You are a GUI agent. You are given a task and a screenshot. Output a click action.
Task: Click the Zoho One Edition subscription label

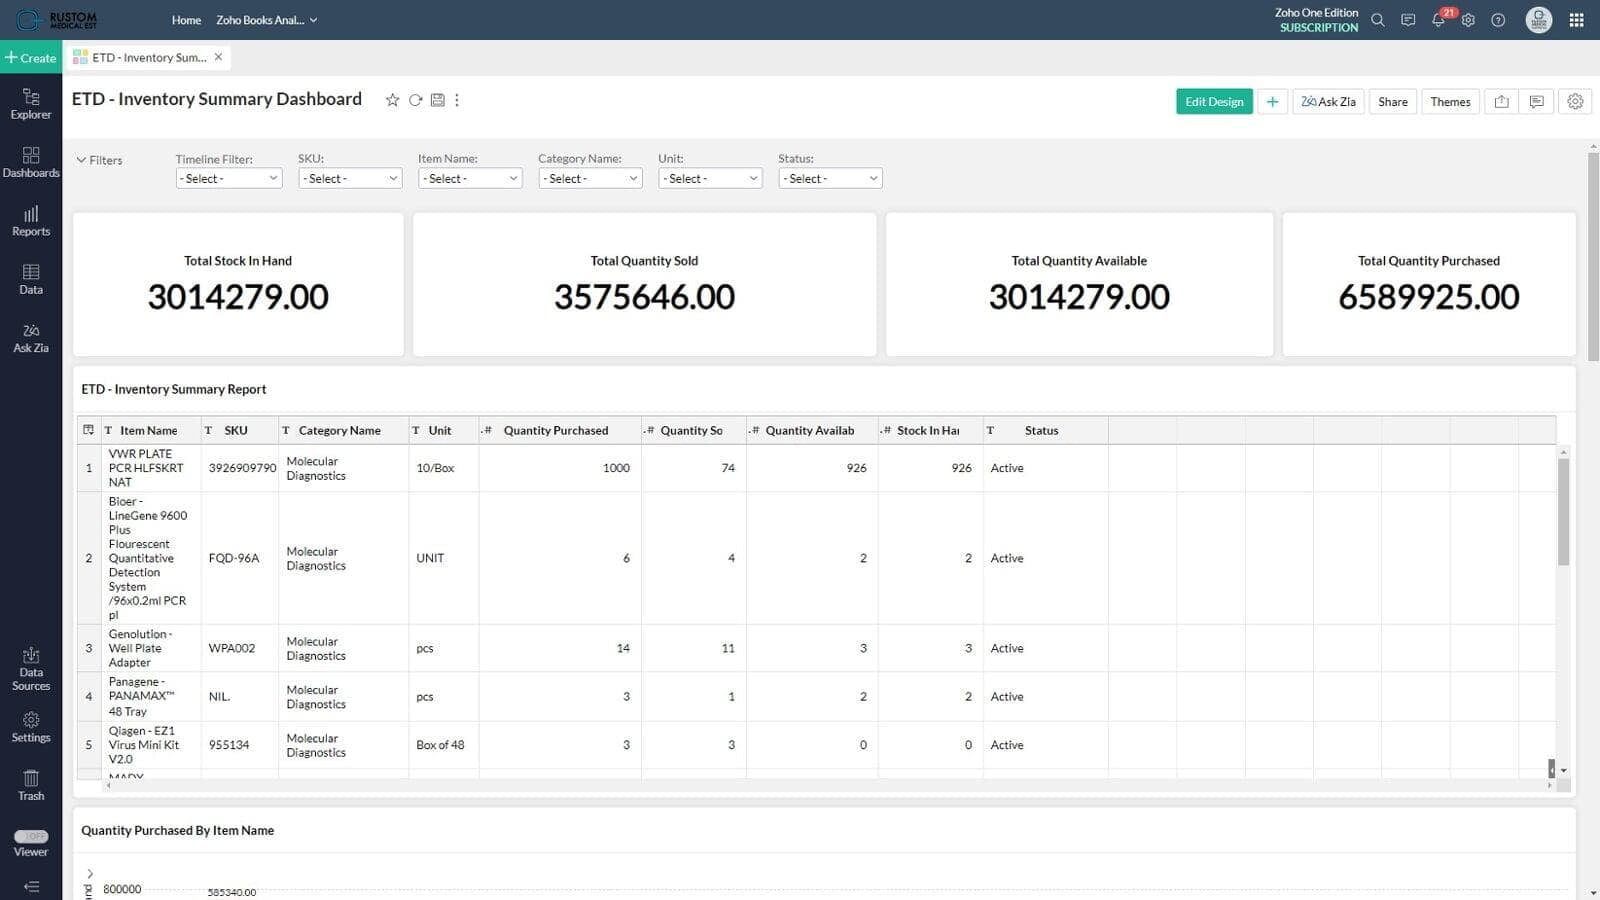point(1317,20)
